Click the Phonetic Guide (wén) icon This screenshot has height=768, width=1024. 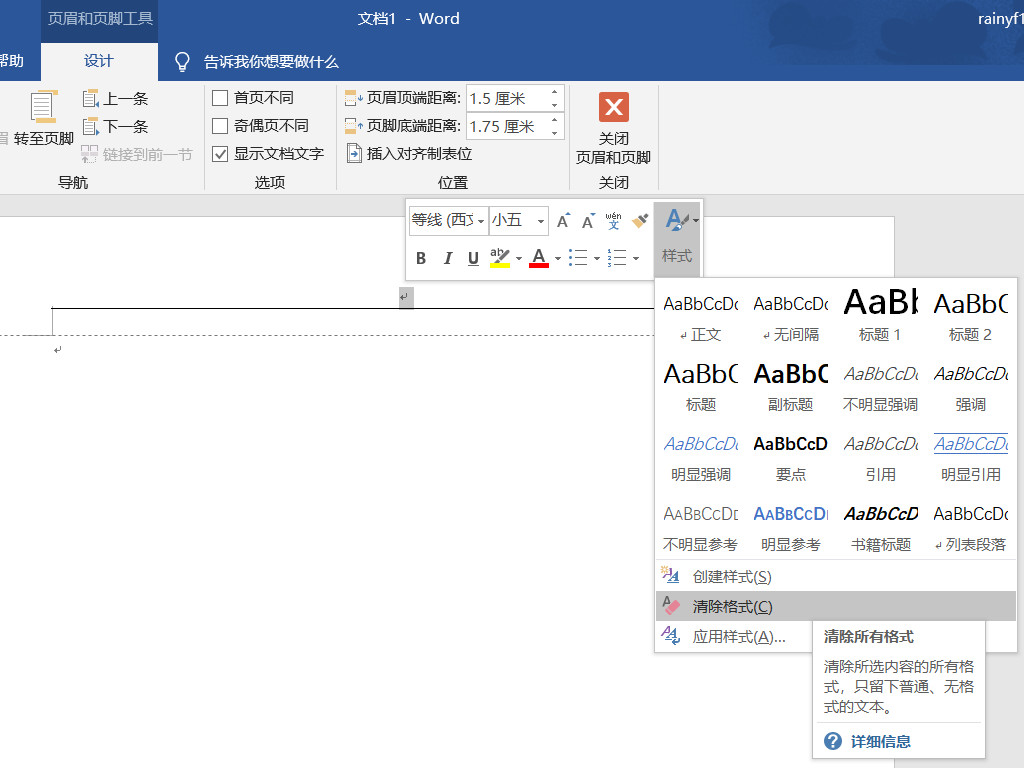click(613, 221)
